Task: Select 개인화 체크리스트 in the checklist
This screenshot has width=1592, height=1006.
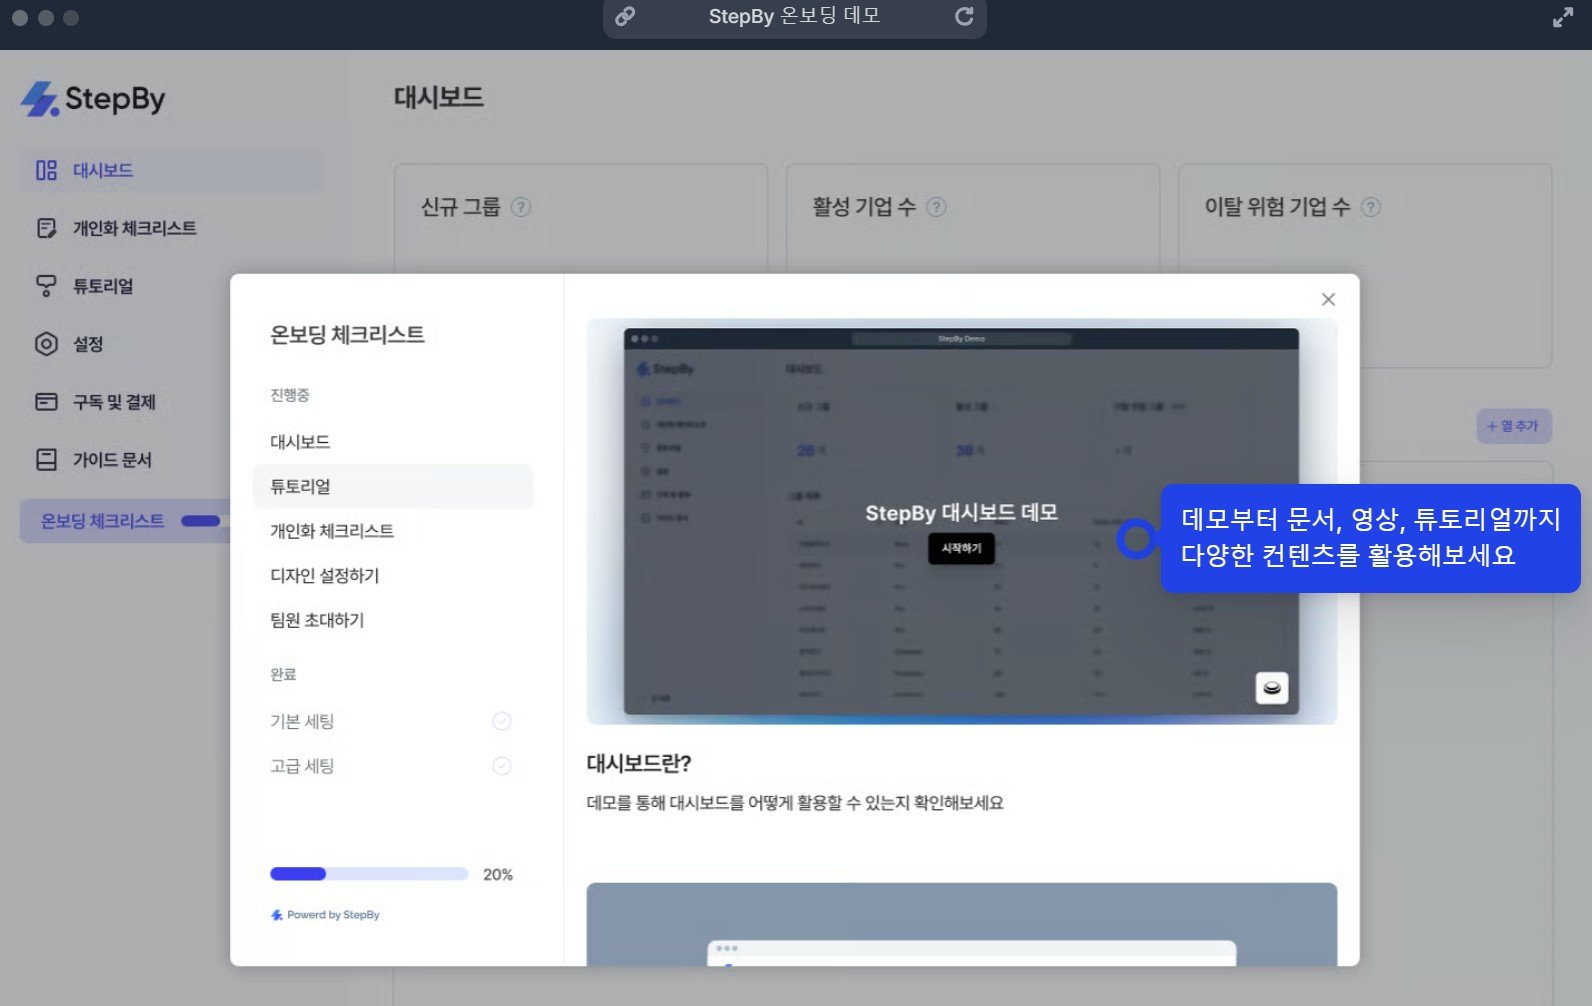Action: click(332, 531)
